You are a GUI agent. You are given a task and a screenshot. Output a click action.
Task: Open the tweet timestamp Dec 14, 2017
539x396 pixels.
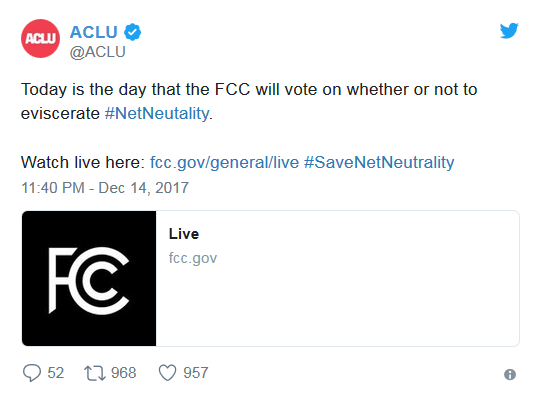105,188
